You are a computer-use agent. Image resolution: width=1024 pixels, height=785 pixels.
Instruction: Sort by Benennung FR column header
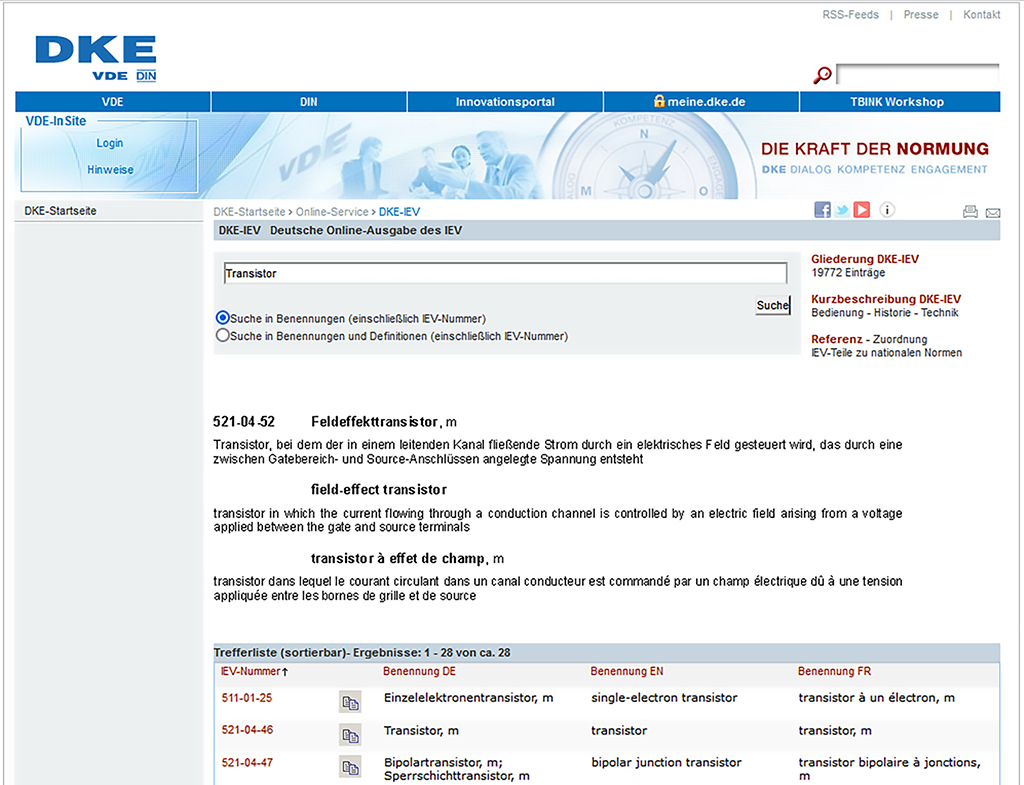click(834, 671)
